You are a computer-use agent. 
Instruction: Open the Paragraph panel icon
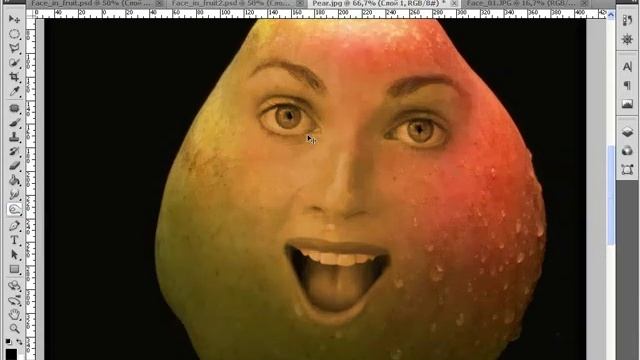click(x=627, y=85)
